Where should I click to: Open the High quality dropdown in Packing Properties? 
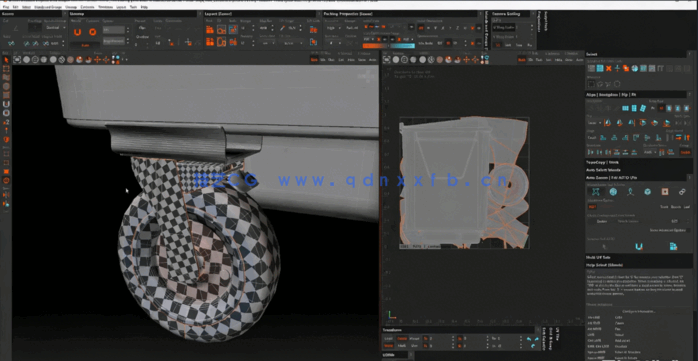[x=333, y=28]
